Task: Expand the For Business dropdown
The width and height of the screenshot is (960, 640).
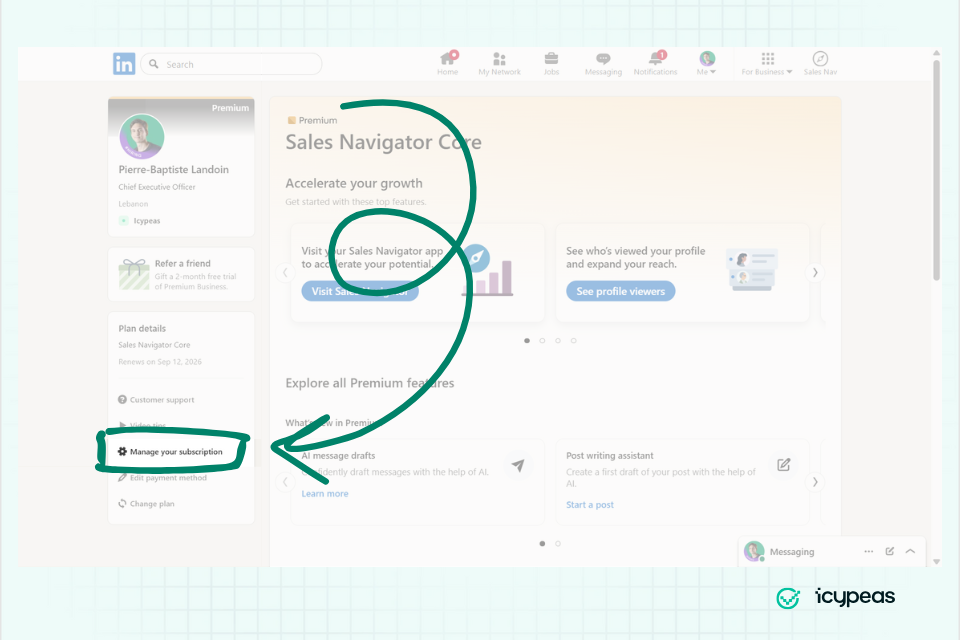Action: (x=767, y=63)
